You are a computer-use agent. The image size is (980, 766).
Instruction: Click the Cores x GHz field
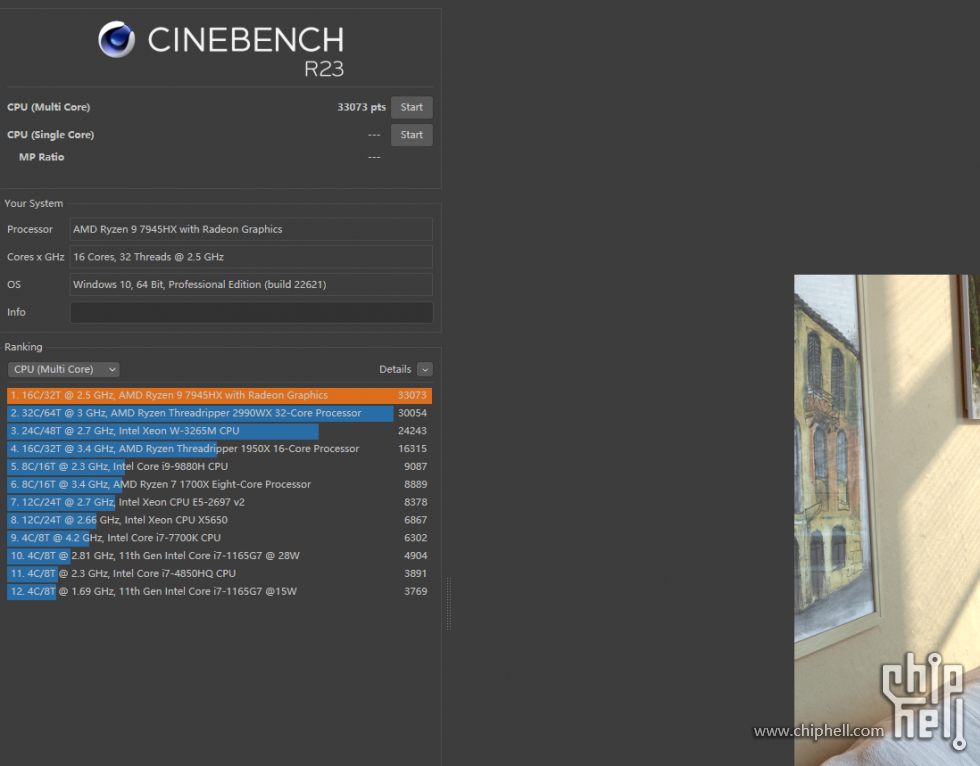(x=251, y=257)
